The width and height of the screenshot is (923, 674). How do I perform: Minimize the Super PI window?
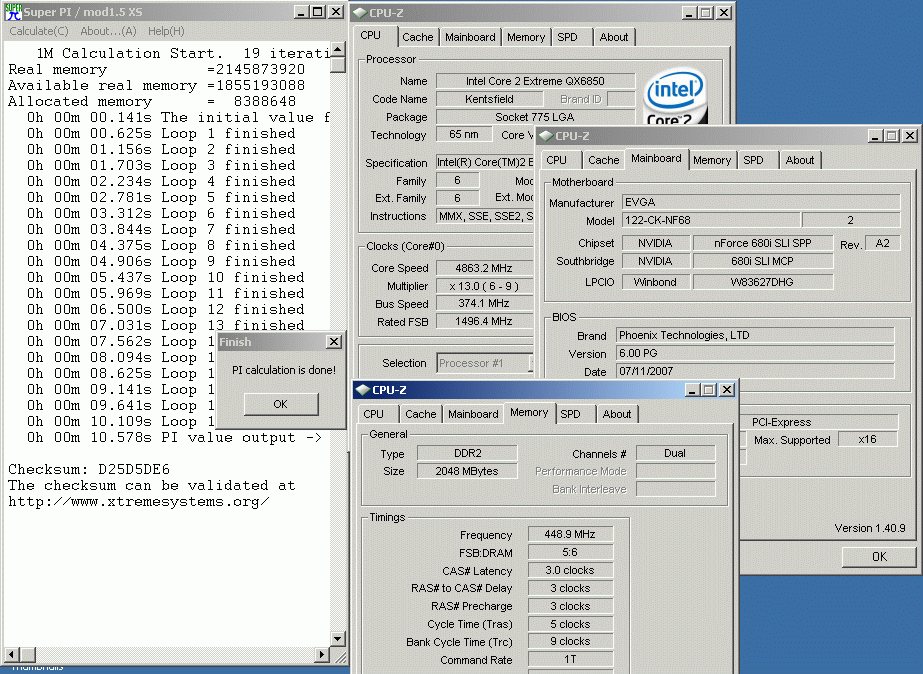pyautogui.click(x=301, y=12)
